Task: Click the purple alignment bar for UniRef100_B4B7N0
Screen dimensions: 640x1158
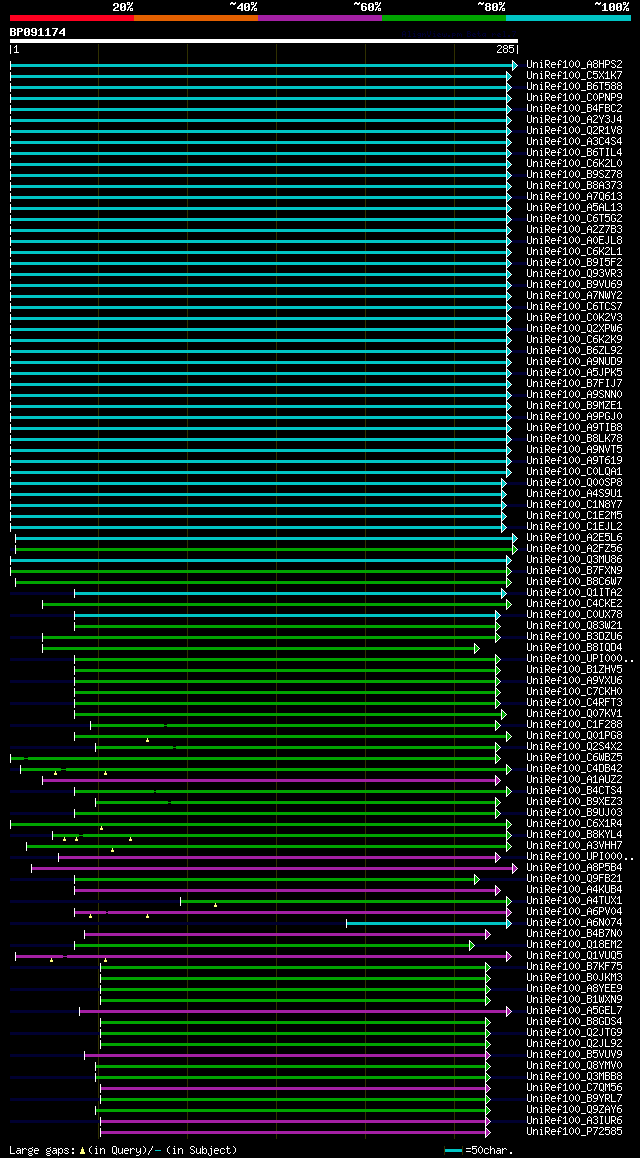Action: pos(288,934)
